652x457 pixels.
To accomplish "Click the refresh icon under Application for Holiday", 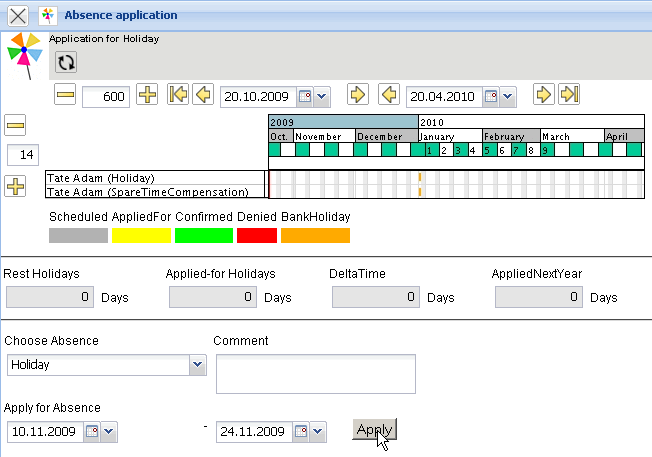I will click(66, 63).
